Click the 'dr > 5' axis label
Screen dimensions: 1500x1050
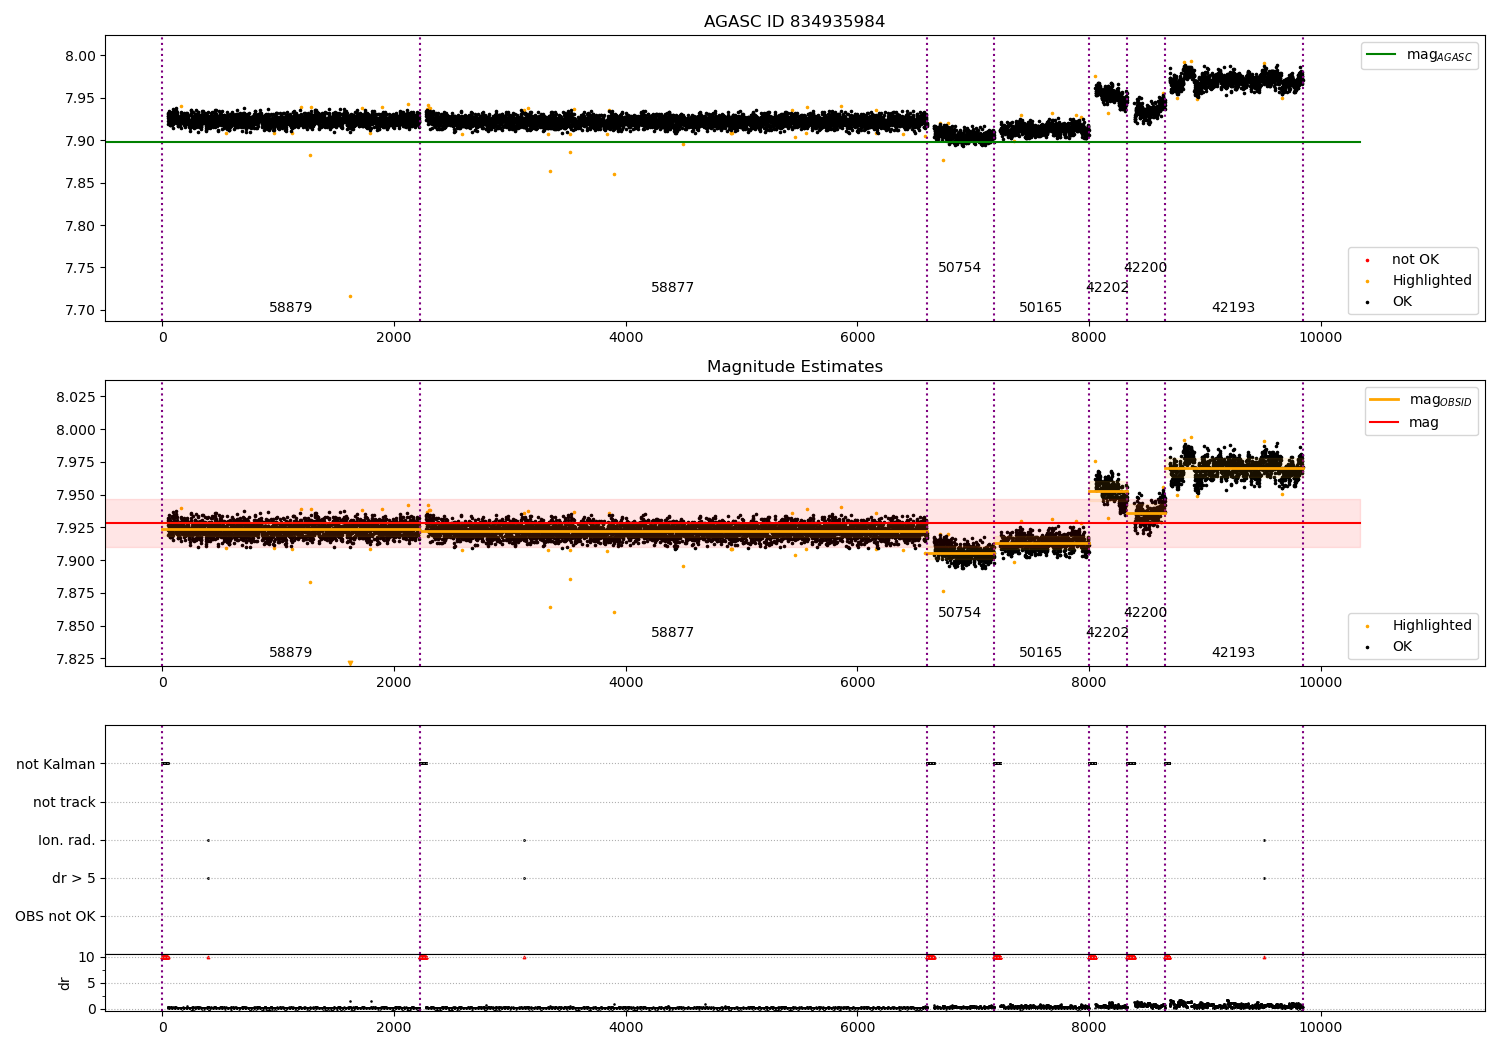74,879
